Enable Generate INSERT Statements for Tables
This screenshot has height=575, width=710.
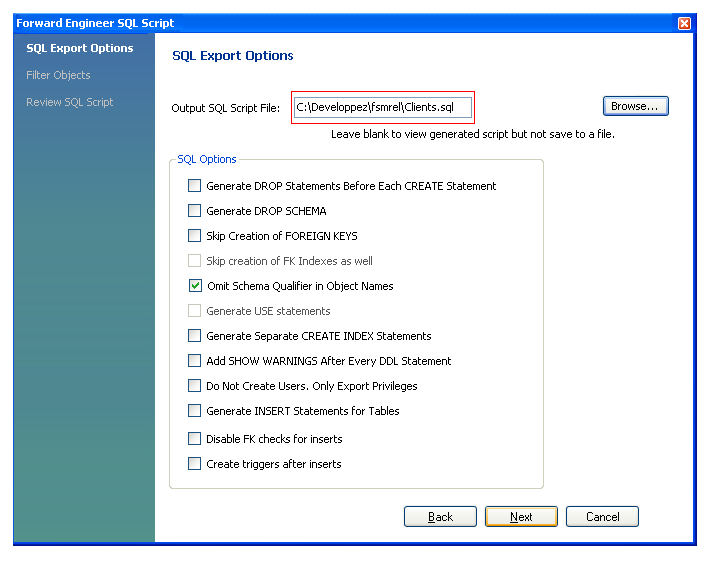(195, 411)
